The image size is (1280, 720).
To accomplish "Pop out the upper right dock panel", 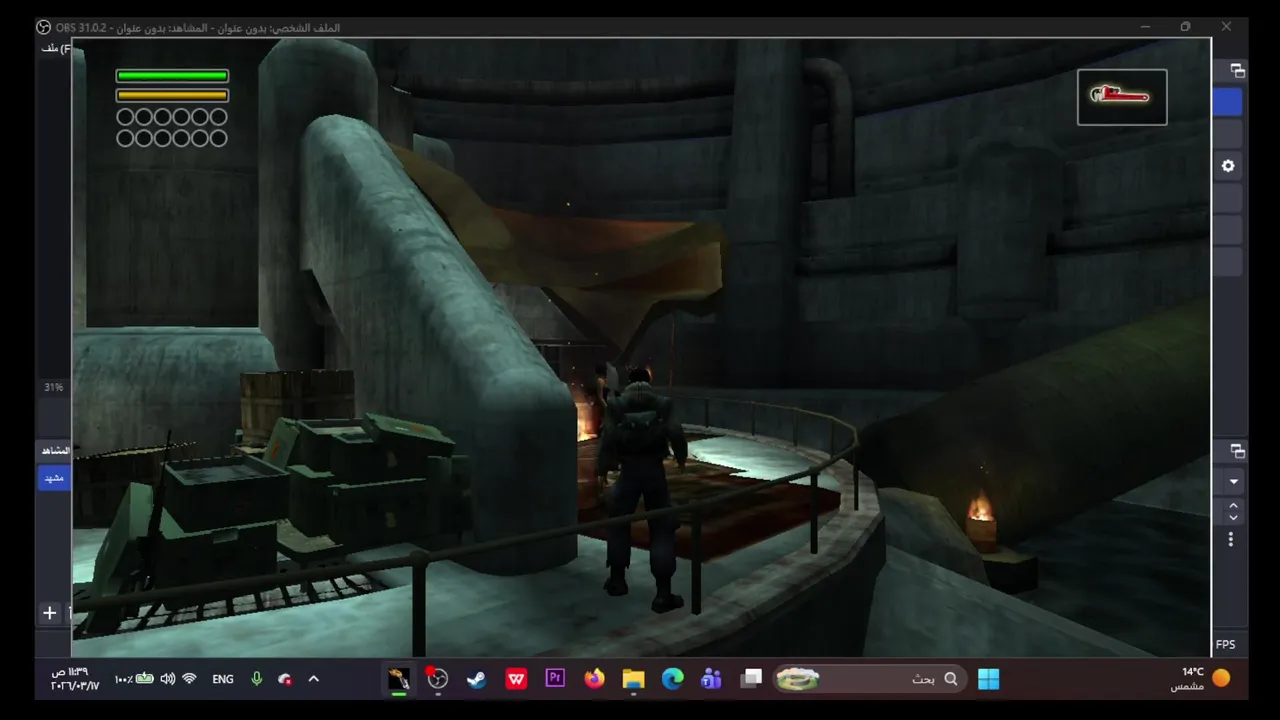I will [1237, 70].
